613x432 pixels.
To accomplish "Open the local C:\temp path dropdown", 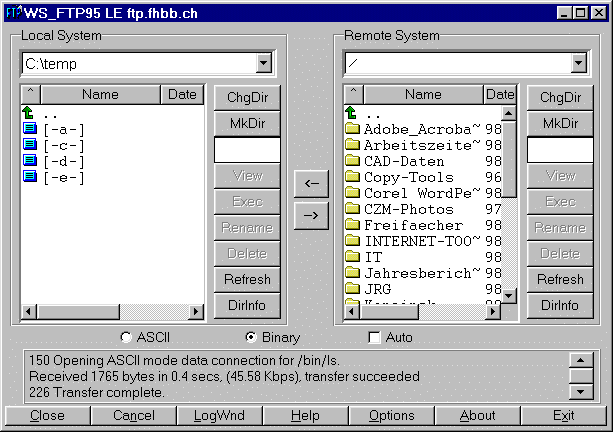I will pyautogui.click(x=263, y=64).
